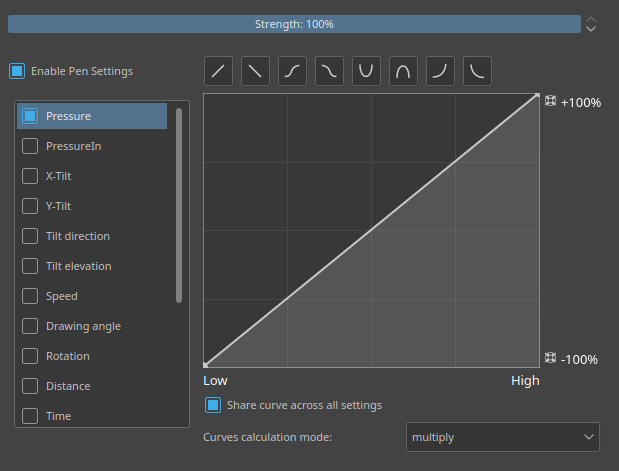
Task: Select the arch-shaped curve preset
Action: [403, 71]
